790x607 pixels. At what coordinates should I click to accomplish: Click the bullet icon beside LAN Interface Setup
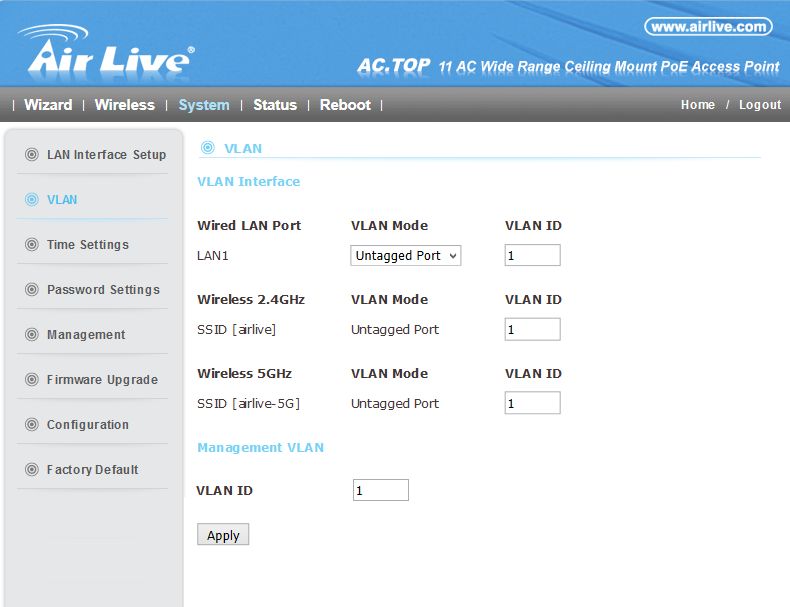[32, 154]
